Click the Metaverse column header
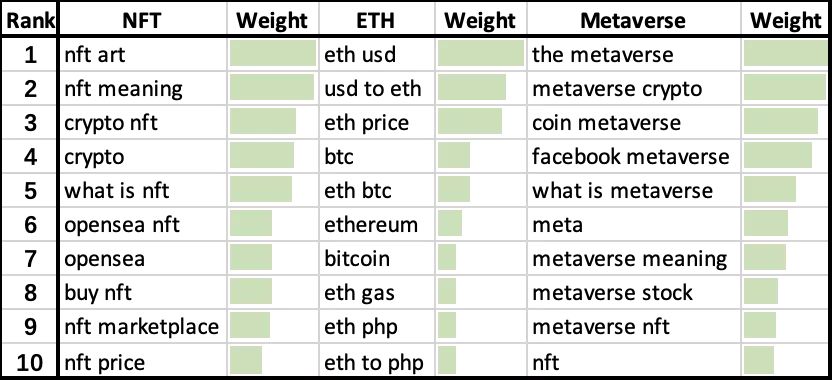Viewport: 832px width, 380px height. click(x=634, y=20)
